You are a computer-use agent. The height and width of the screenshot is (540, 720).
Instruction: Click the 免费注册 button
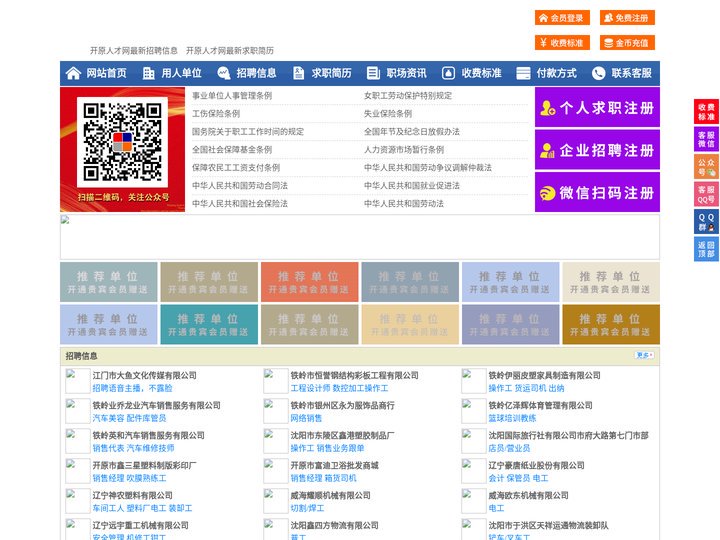[x=627, y=18]
